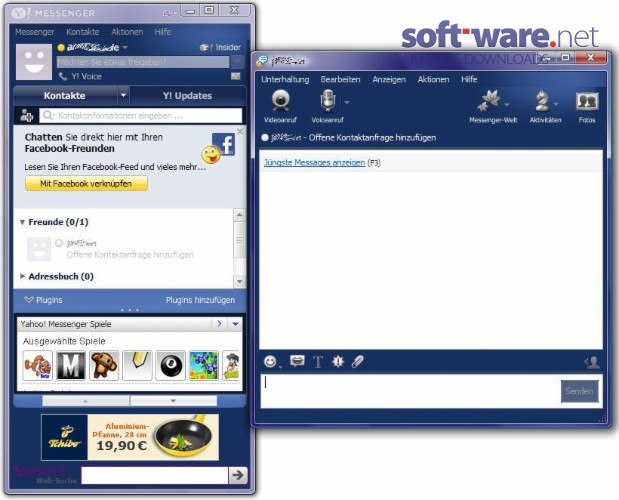619x500 pixels.
Task: Focus the Web-Suche input field
Action: tap(154, 475)
